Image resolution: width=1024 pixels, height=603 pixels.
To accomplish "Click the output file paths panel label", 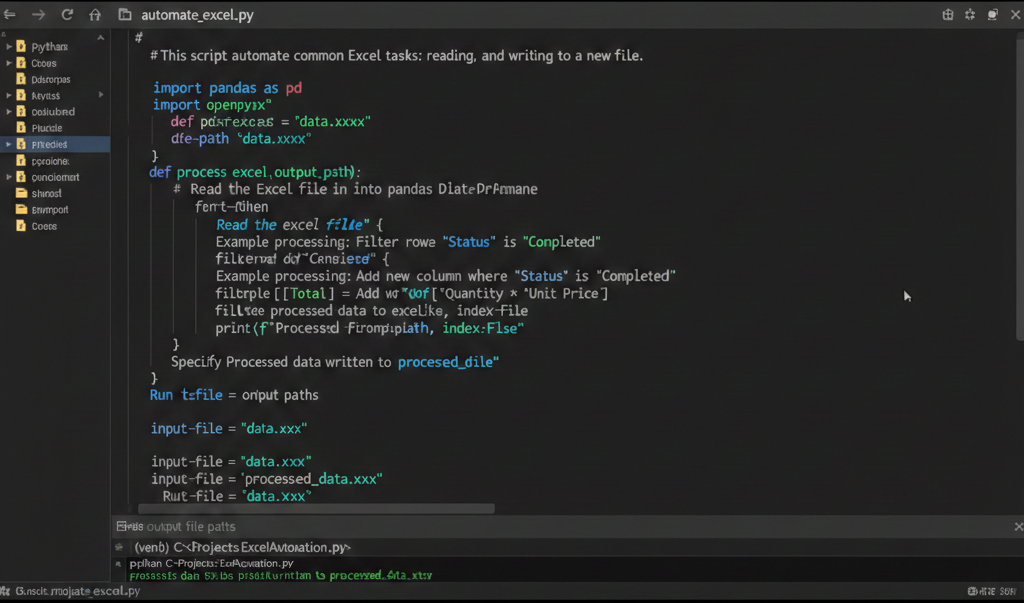I will tap(180, 526).
